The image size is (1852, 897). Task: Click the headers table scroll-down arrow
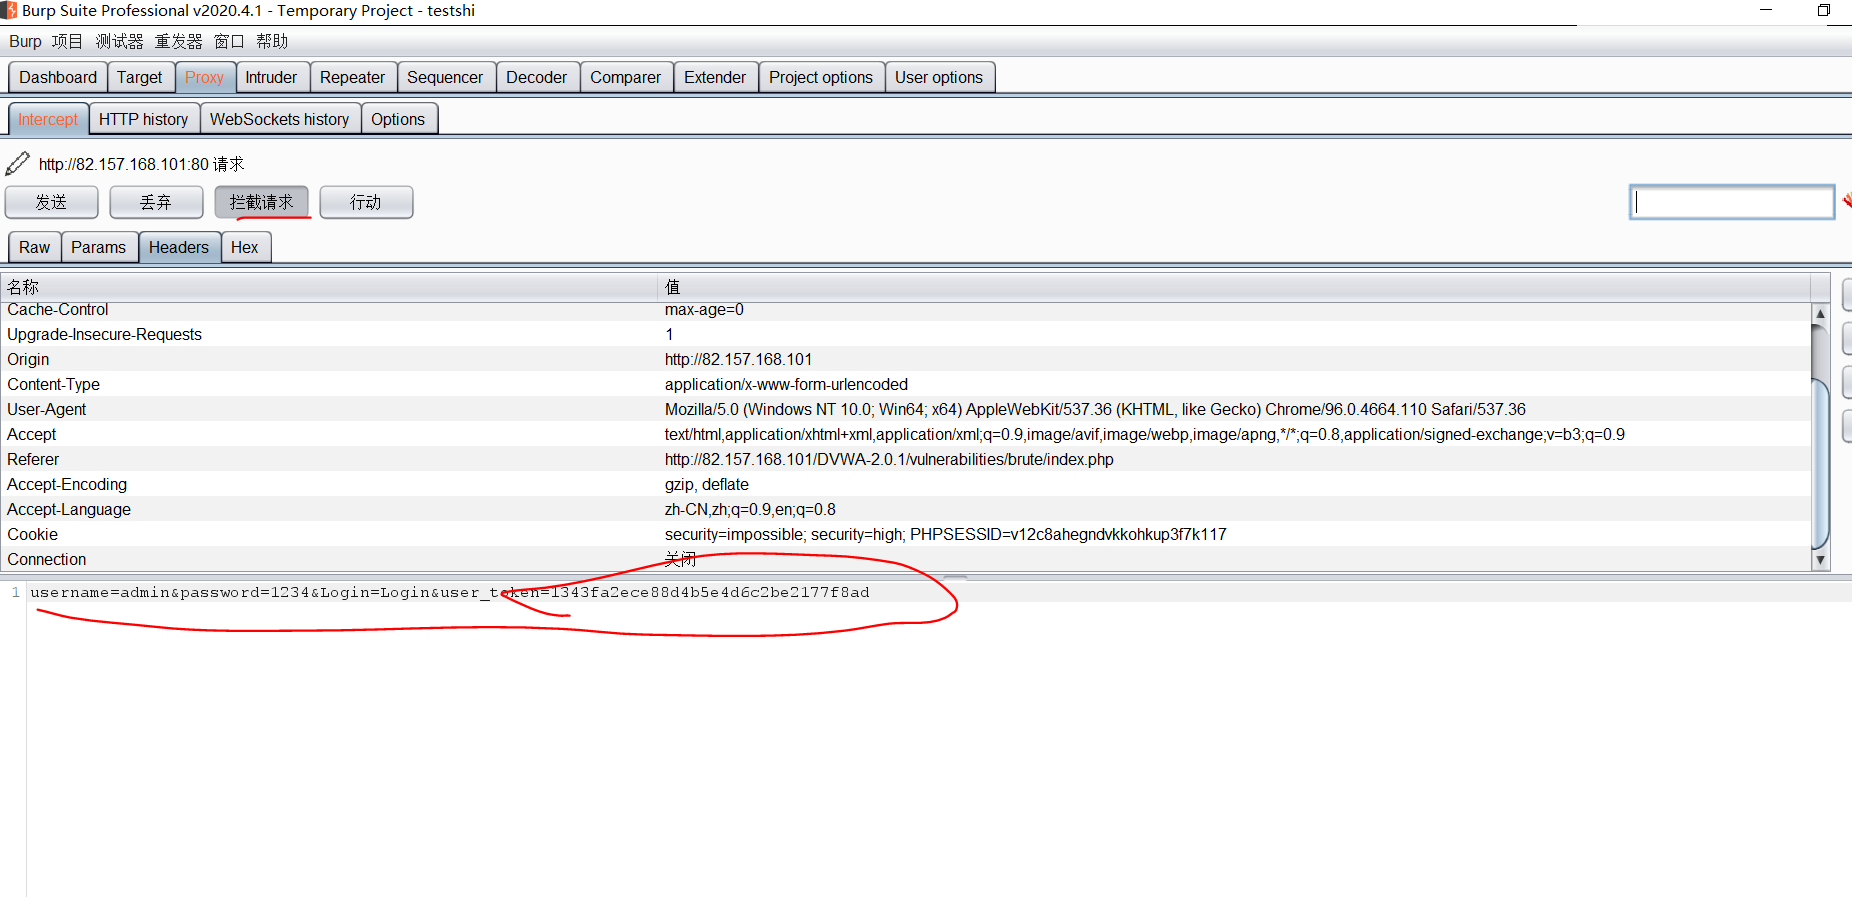[x=1820, y=560]
